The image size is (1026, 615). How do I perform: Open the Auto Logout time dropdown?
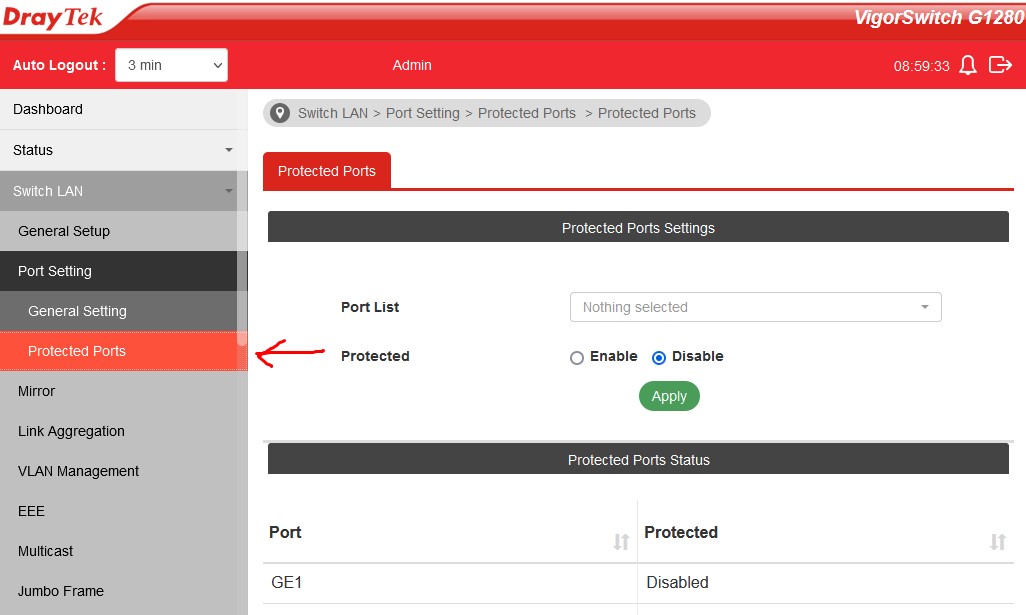coord(172,65)
